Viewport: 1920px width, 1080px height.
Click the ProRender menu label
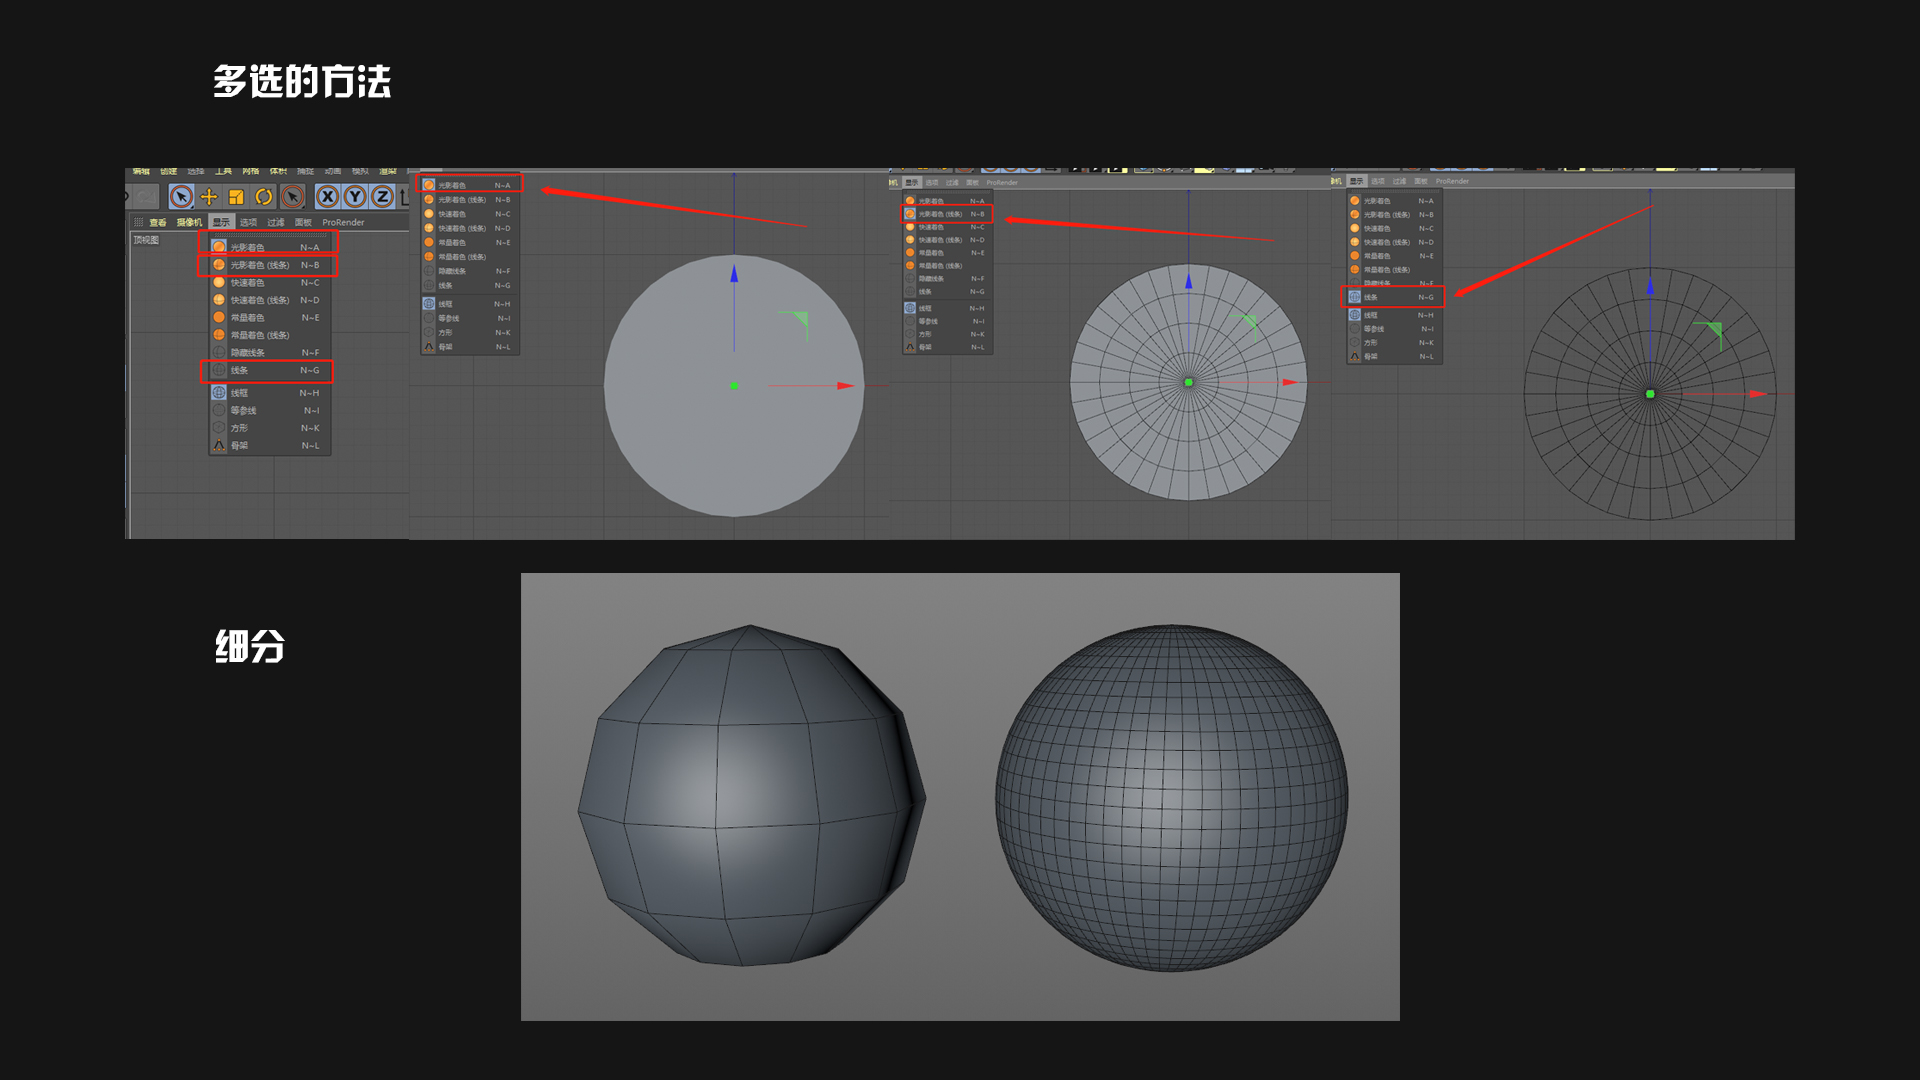pyautogui.click(x=343, y=222)
